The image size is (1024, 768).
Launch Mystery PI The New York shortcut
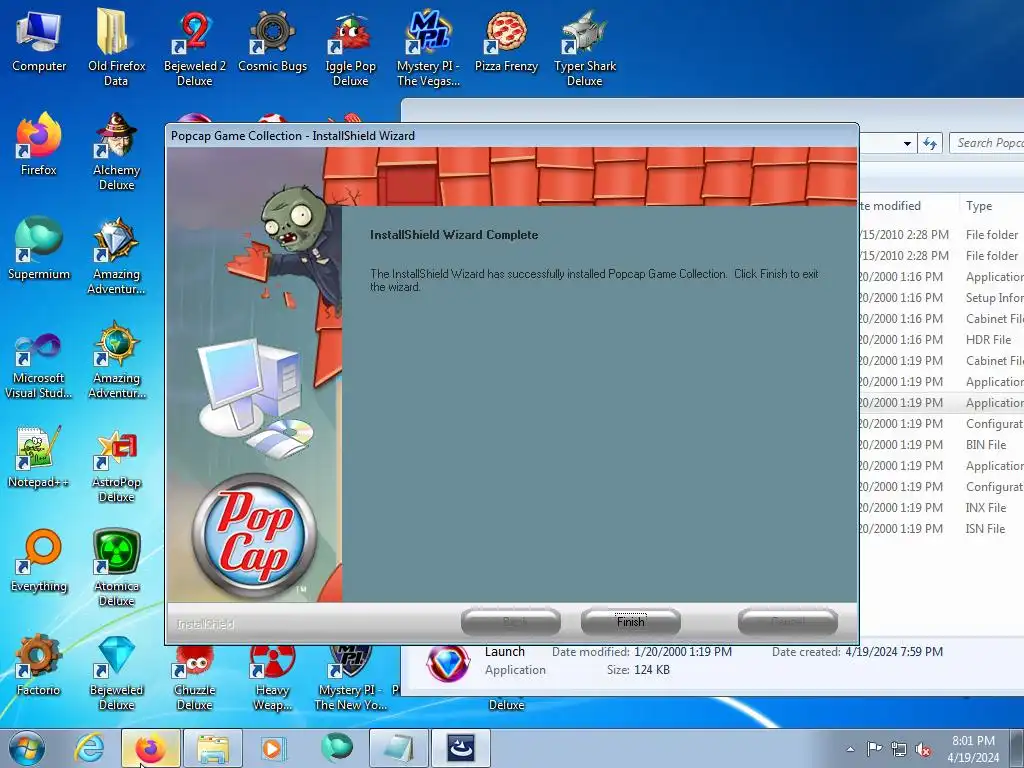coord(351,679)
